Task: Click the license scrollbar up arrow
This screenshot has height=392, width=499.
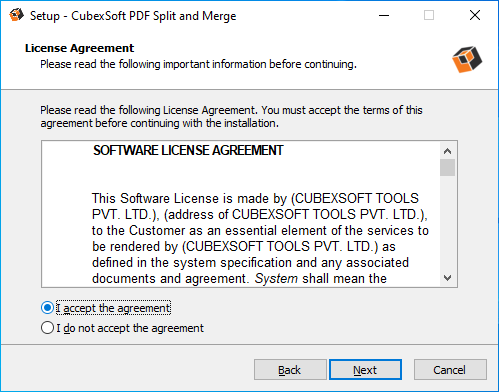Action: tap(447, 151)
